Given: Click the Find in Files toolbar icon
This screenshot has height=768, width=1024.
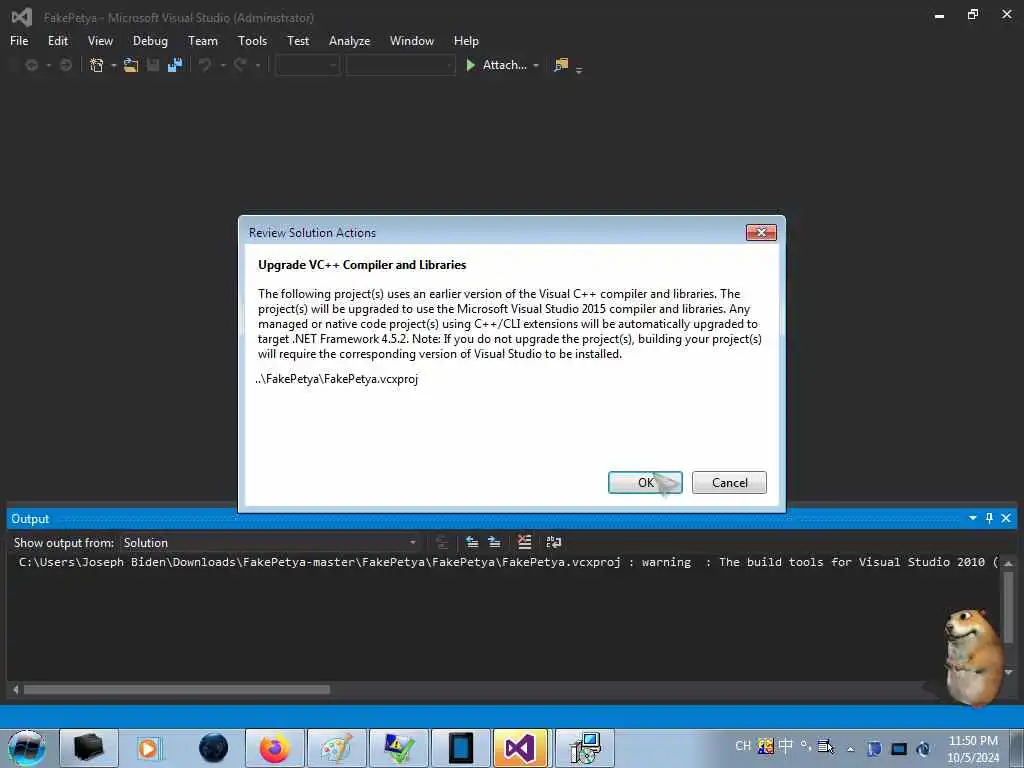Looking at the screenshot, I should pos(561,65).
